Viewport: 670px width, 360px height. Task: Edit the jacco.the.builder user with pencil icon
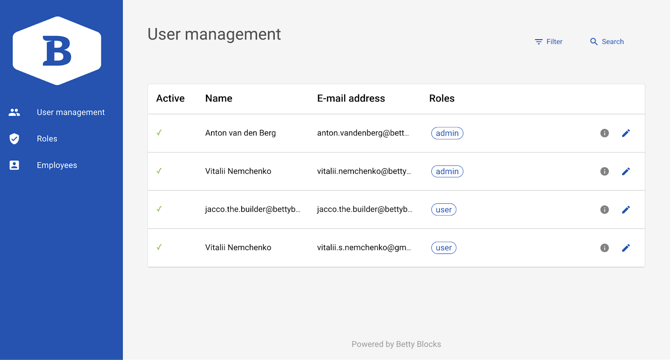[x=626, y=210]
